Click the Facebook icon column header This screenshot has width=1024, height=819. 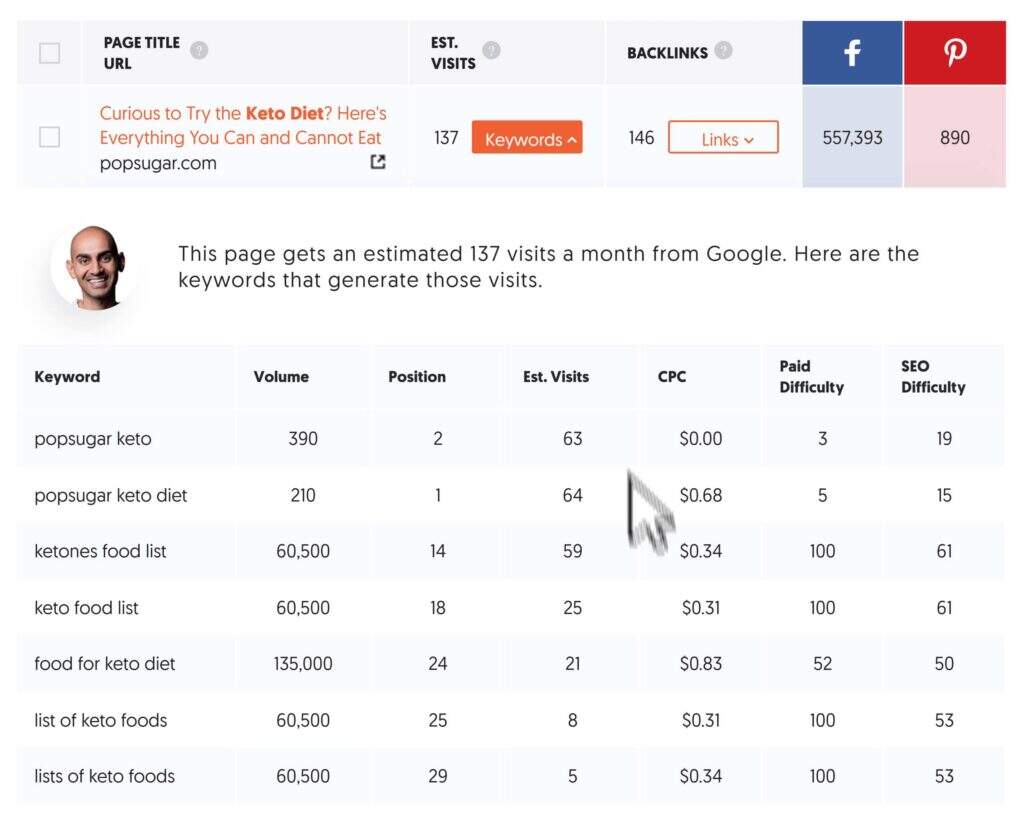click(x=852, y=53)
